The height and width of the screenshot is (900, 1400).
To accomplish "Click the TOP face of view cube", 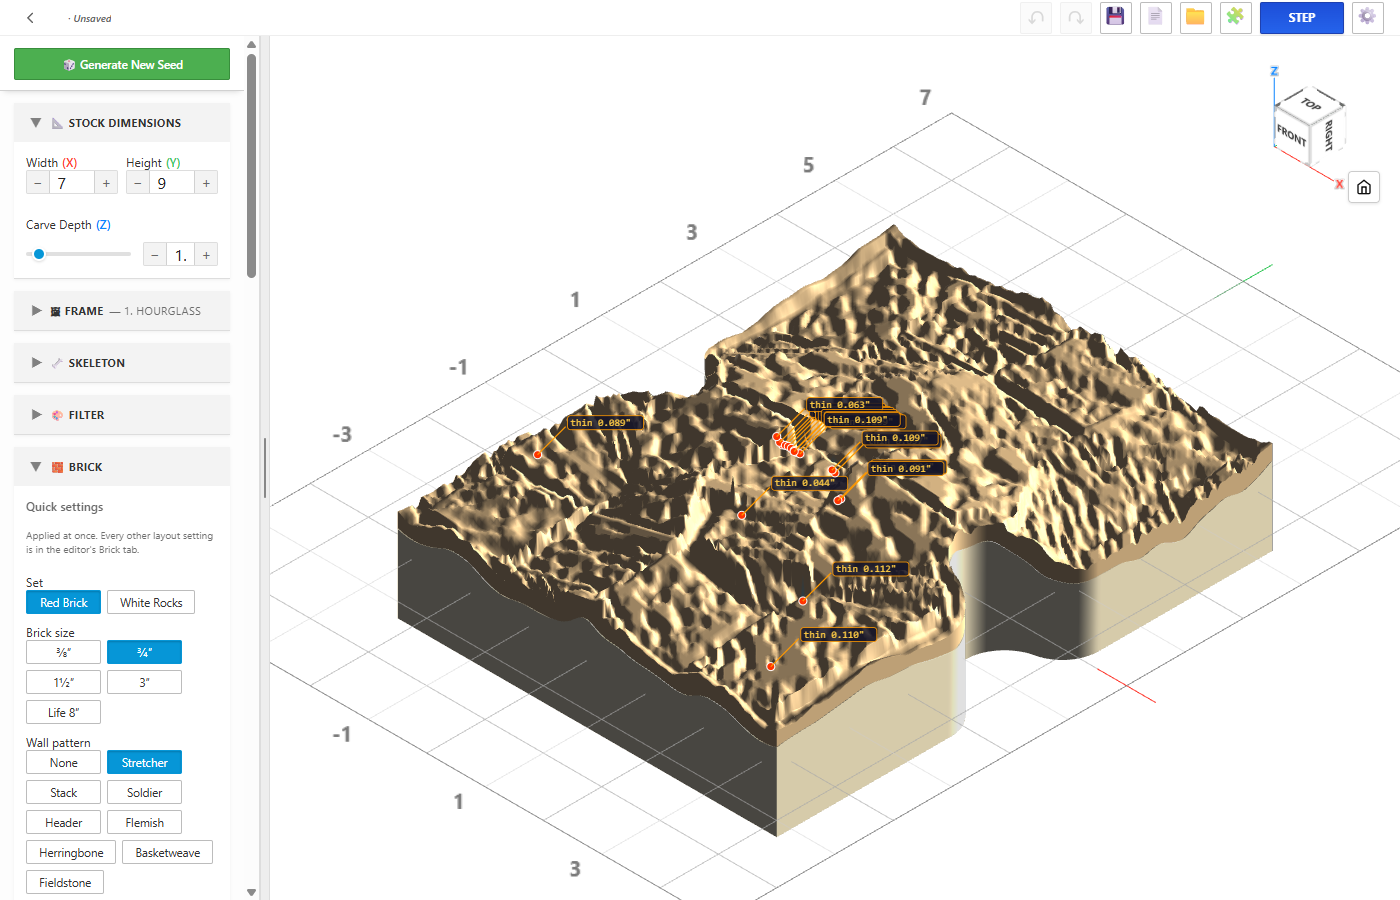I will point(1311,104).
